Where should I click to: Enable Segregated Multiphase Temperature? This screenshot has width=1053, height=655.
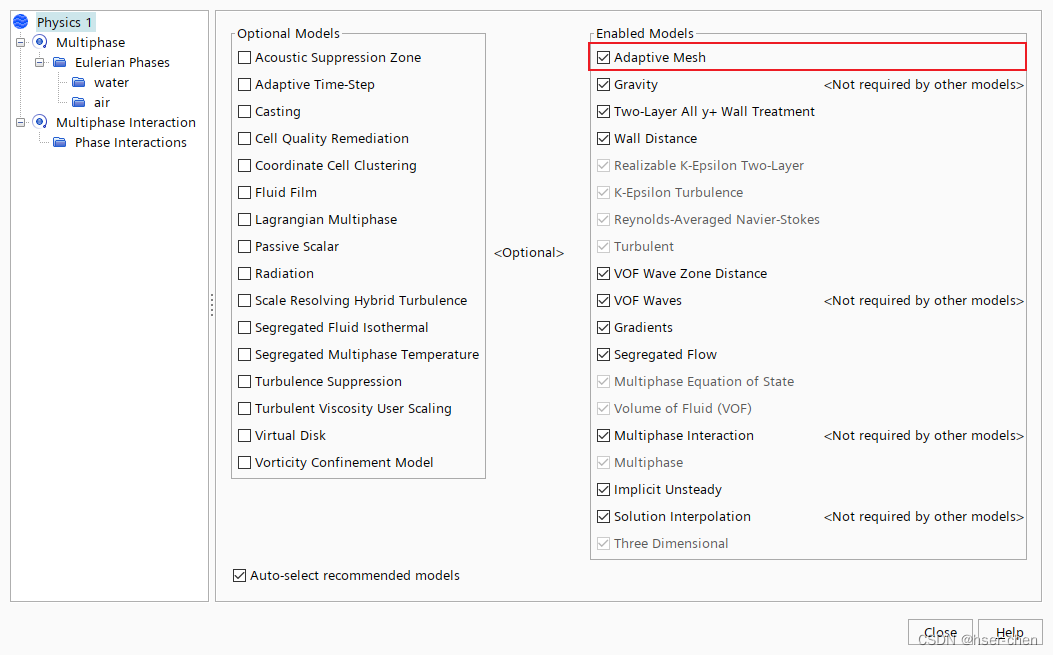coord(244,354)
